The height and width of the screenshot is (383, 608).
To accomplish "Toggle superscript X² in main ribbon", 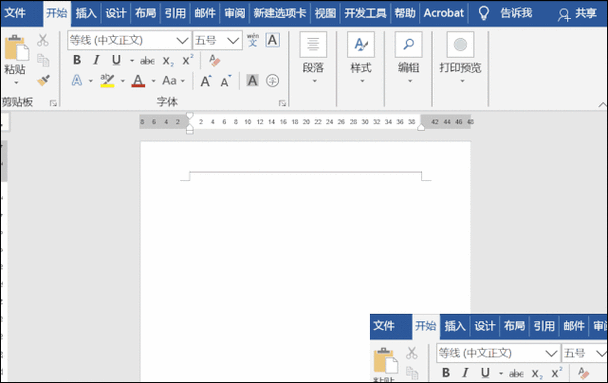I will point(188,60).
